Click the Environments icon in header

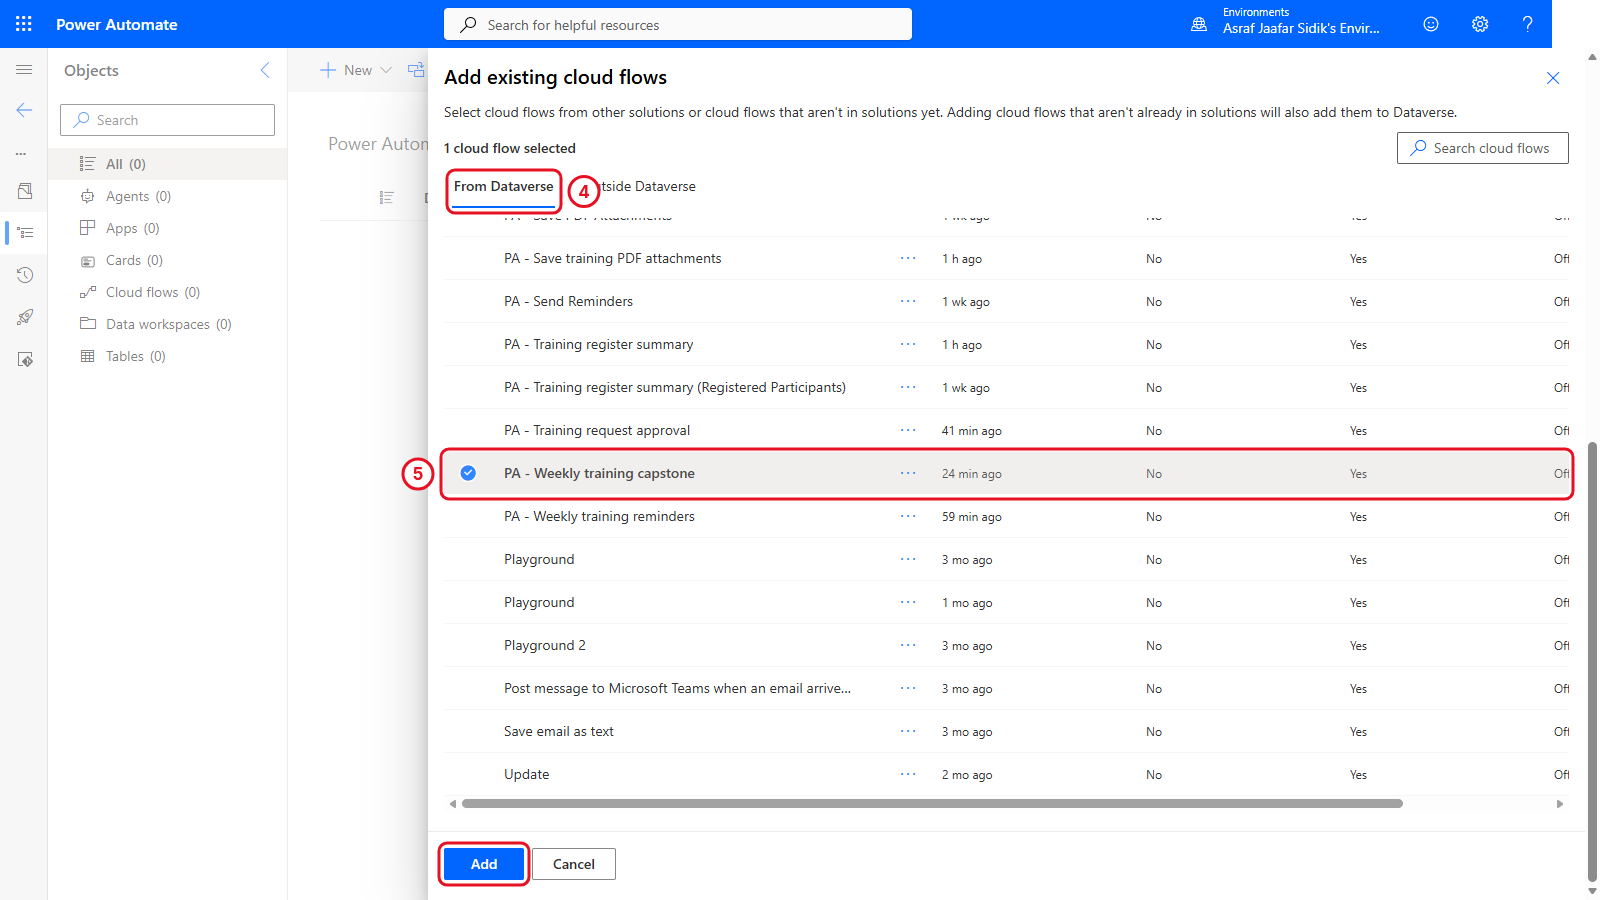(1199, 24)
